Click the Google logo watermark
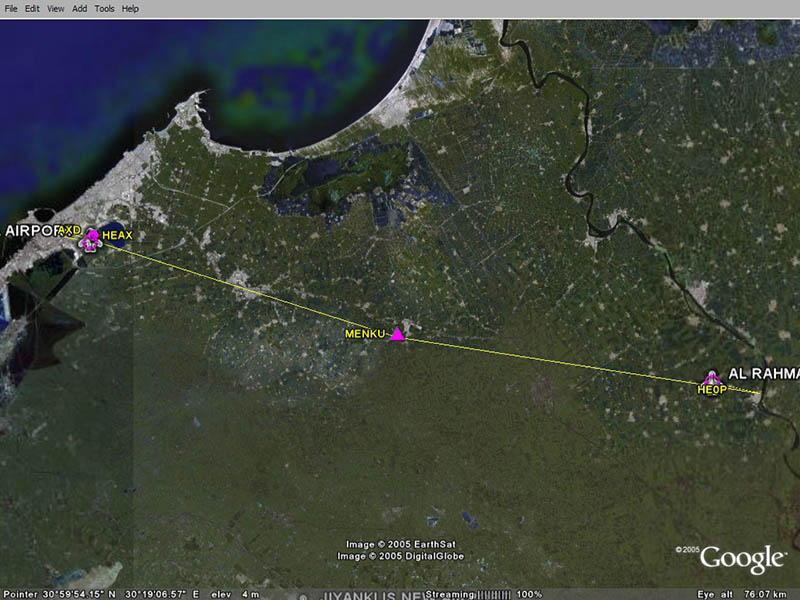The height and width of the screenshot is (600, 800). (742, 558)
